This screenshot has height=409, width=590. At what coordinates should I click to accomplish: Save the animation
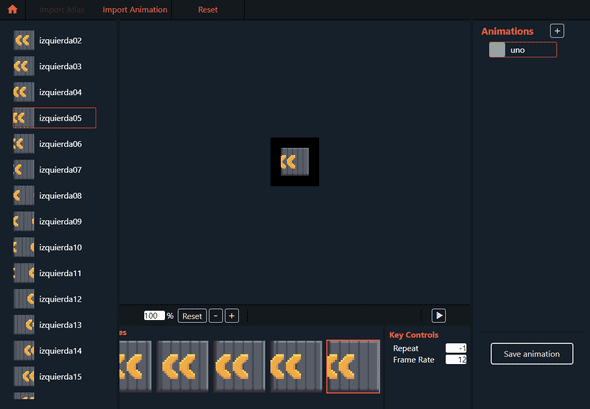(x=532, y=354)
